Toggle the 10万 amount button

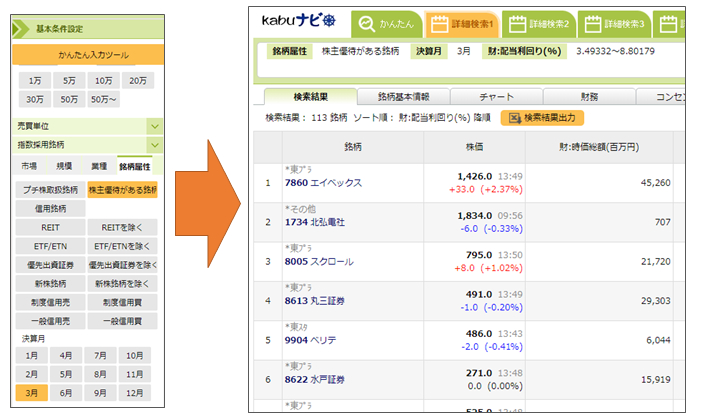pyautogui.click(x=104, y=81)
